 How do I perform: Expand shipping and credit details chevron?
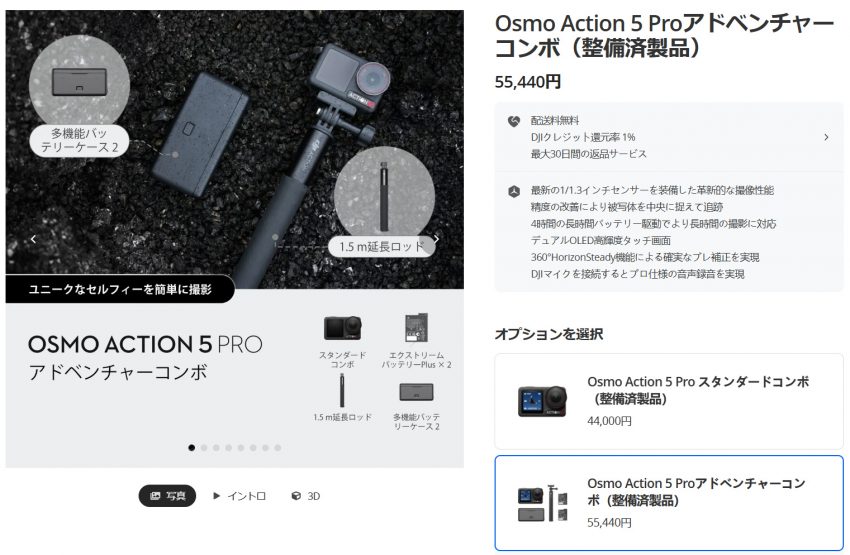click(826, 137)
